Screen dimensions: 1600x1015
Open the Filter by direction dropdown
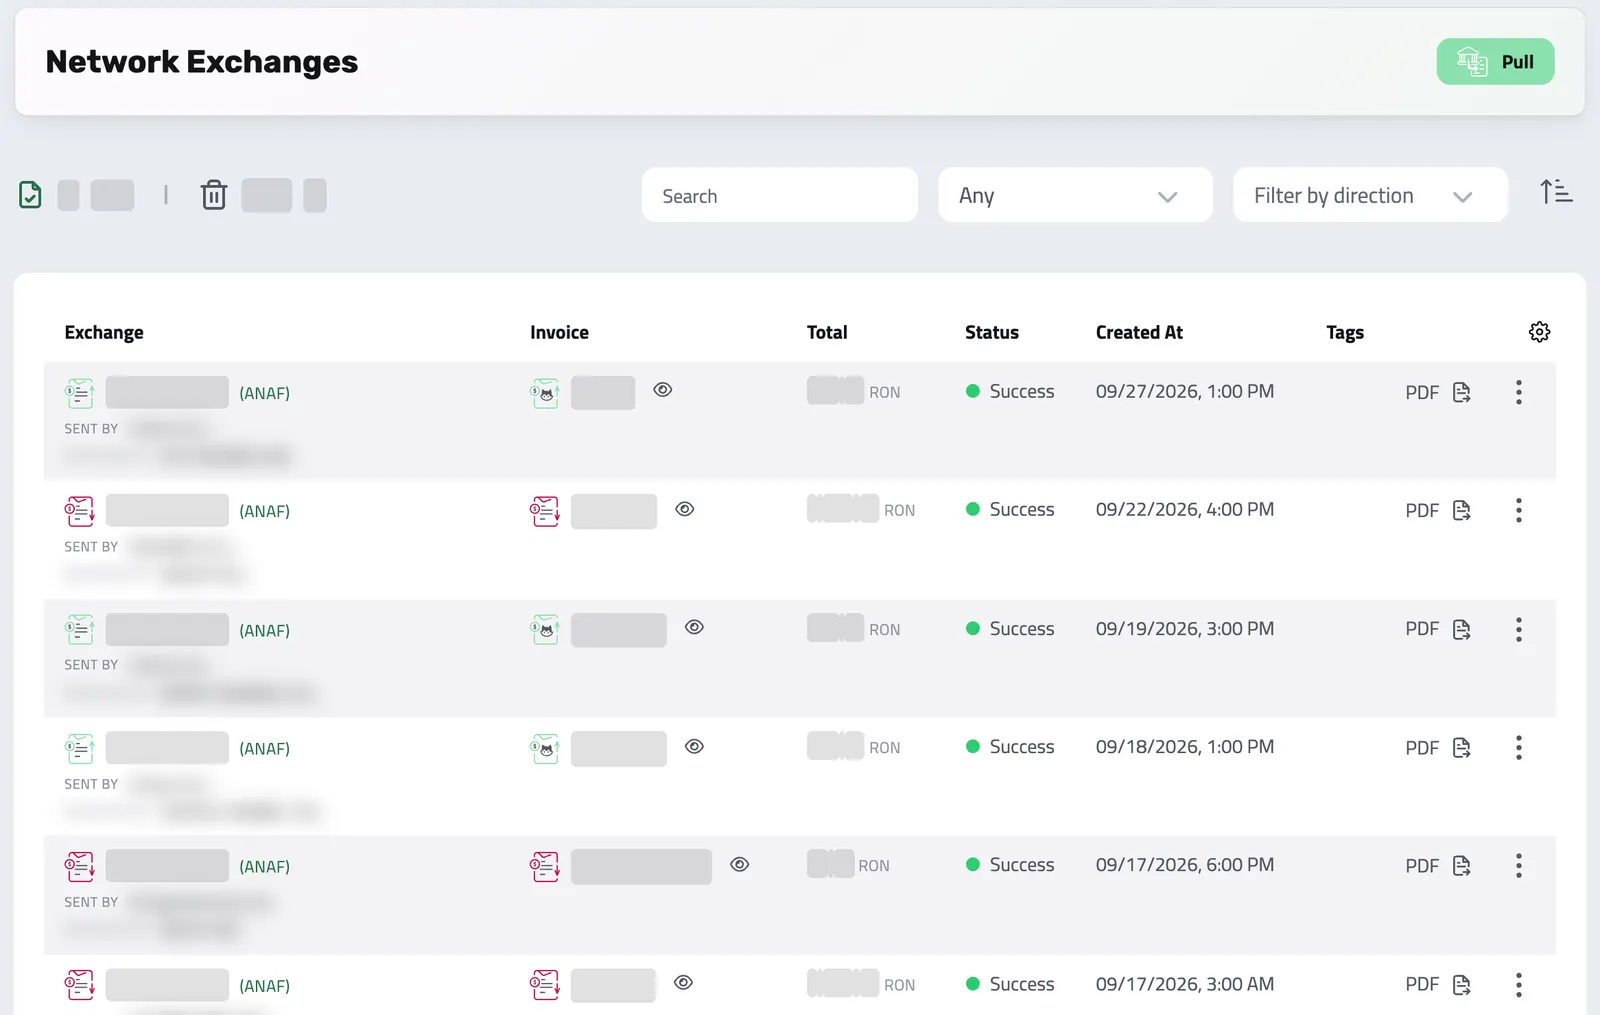click(x=1370, y=195)
